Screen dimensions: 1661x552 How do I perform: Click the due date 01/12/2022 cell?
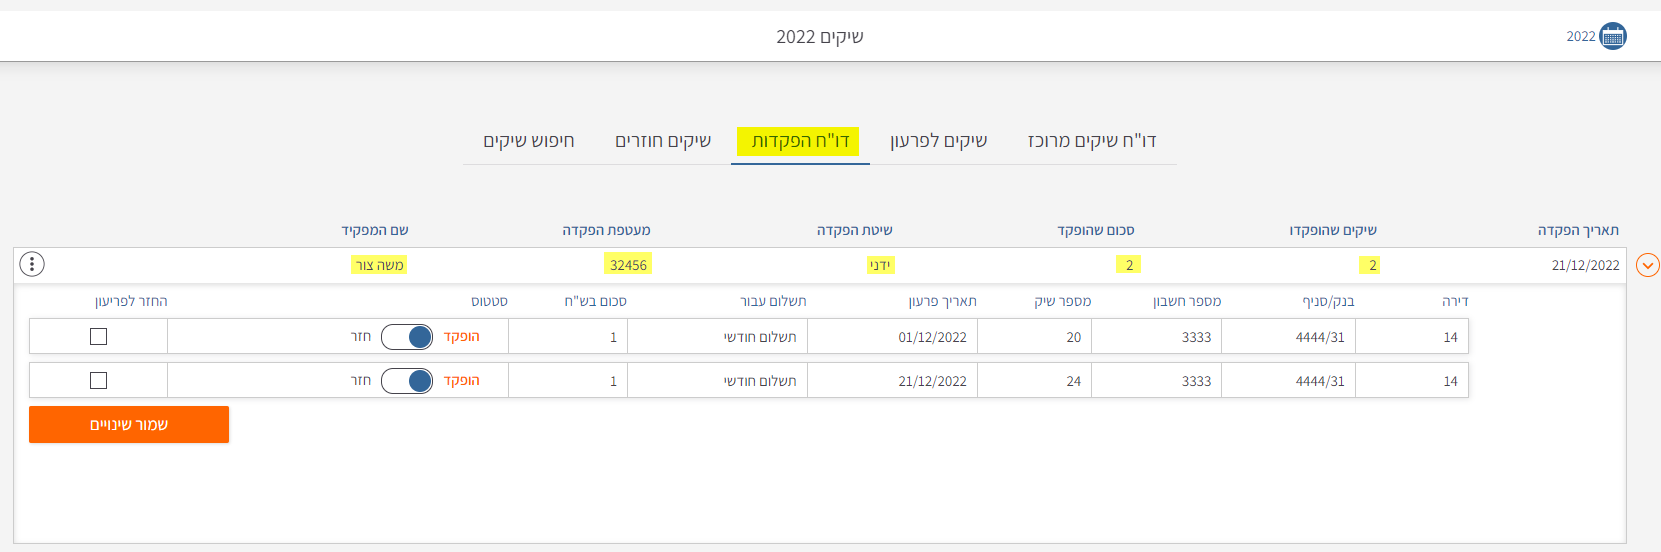click(x=932, y=338)
